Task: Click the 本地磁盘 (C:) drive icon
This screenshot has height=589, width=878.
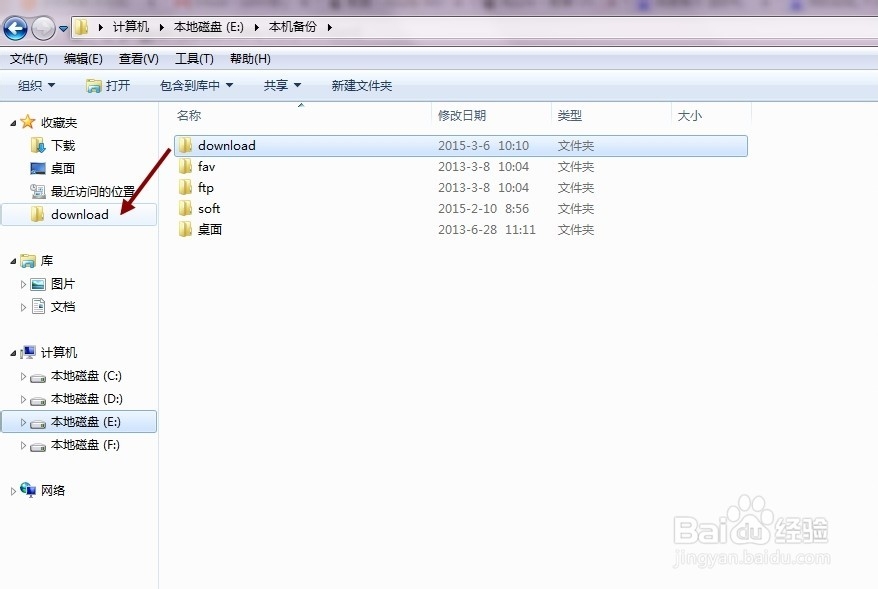Action: [x=38, y=378]
